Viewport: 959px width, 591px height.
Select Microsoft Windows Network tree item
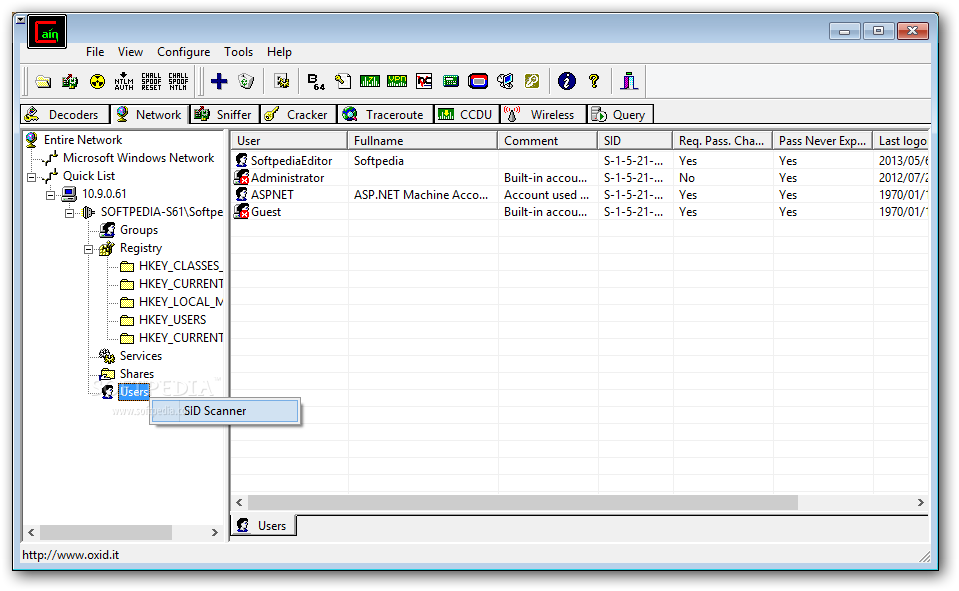coord(138,158)
